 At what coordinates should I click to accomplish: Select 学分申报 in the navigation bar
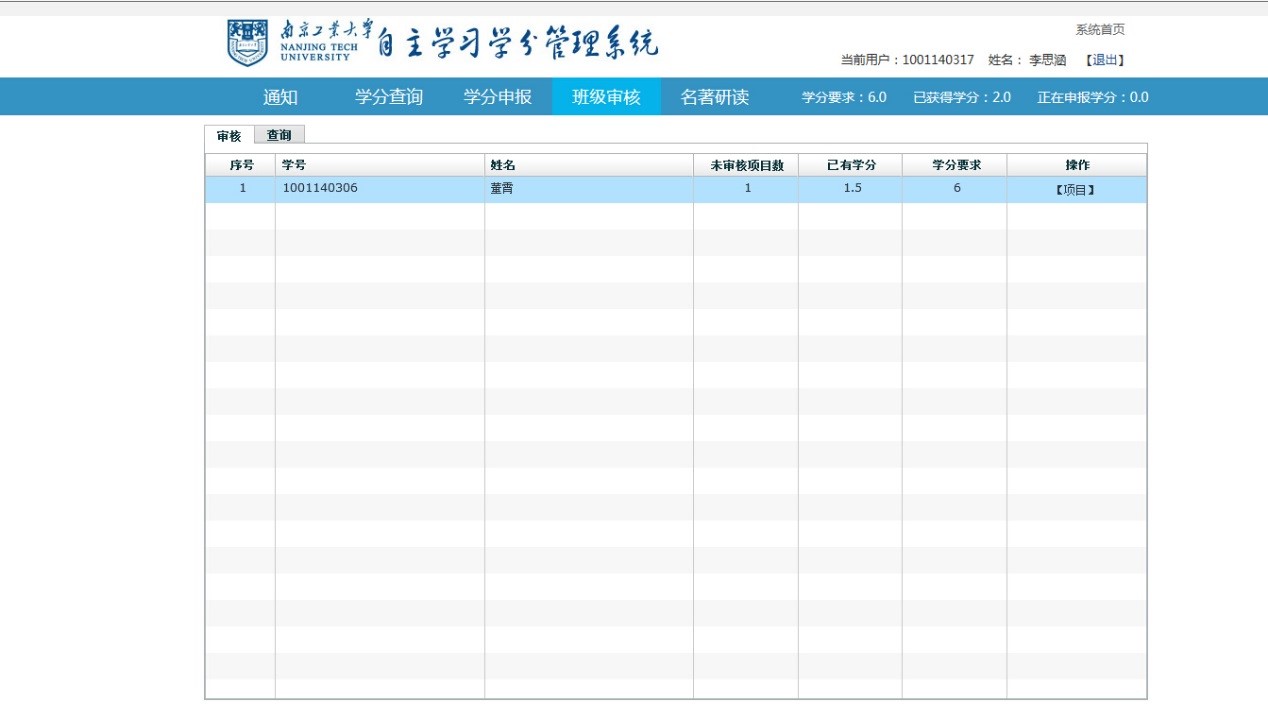coord(497,97)
